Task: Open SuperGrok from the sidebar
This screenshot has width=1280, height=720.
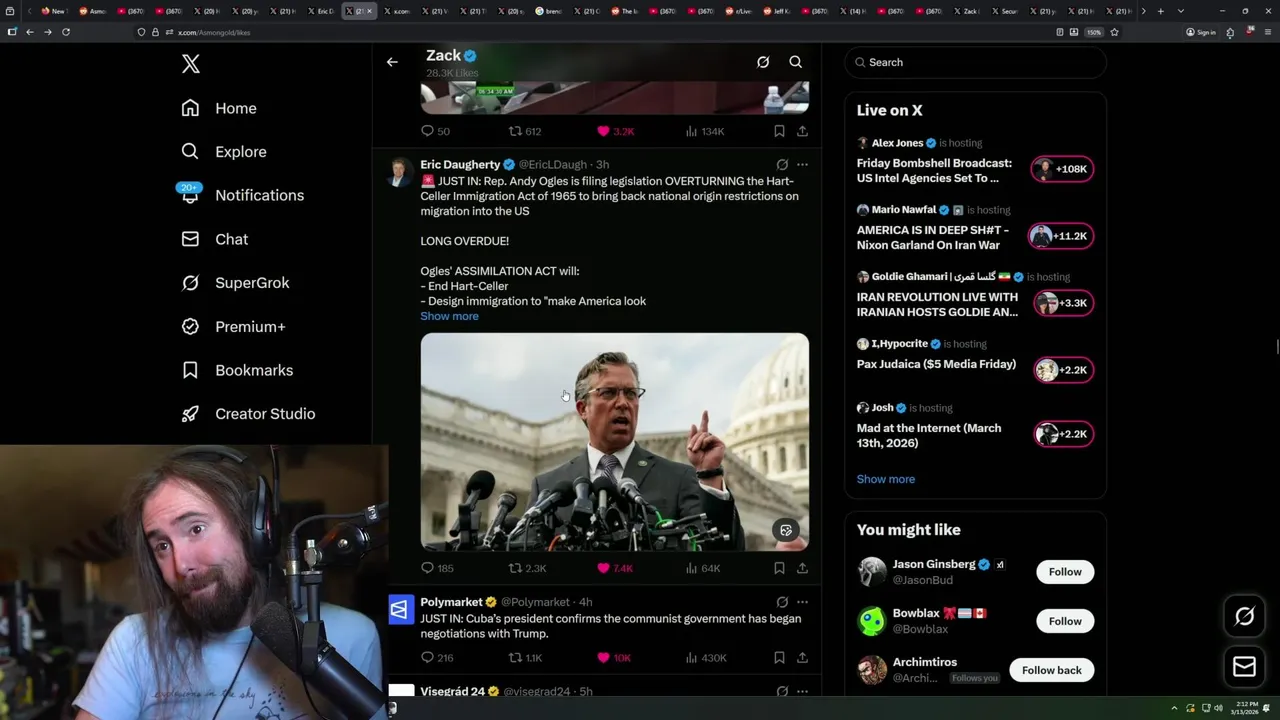Action: tap(235, 283)
